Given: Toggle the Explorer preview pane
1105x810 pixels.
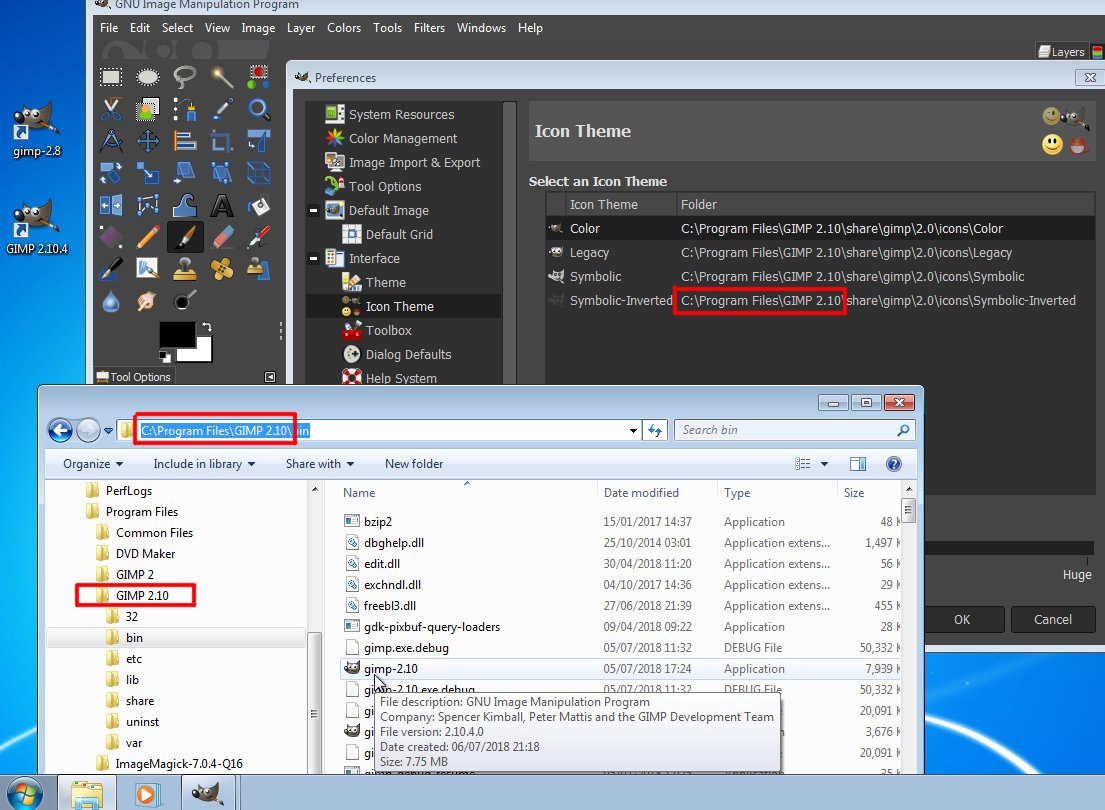Looking at the screenshot, I should click(858, 464).
